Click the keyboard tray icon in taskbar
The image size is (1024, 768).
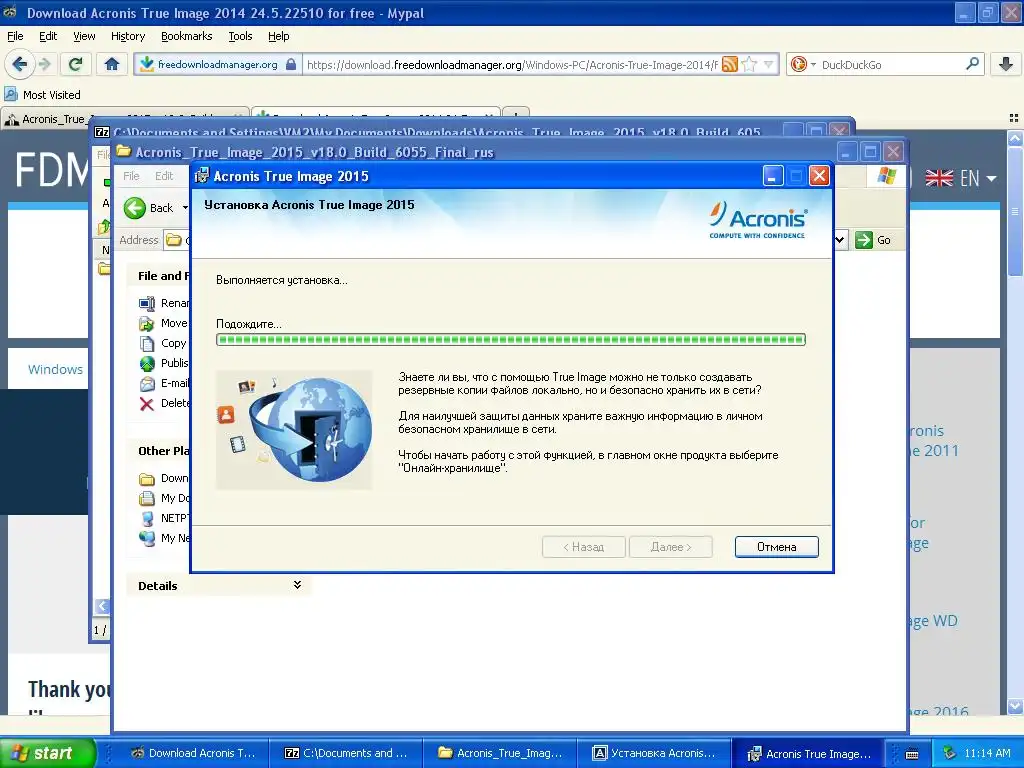[912, 754]
